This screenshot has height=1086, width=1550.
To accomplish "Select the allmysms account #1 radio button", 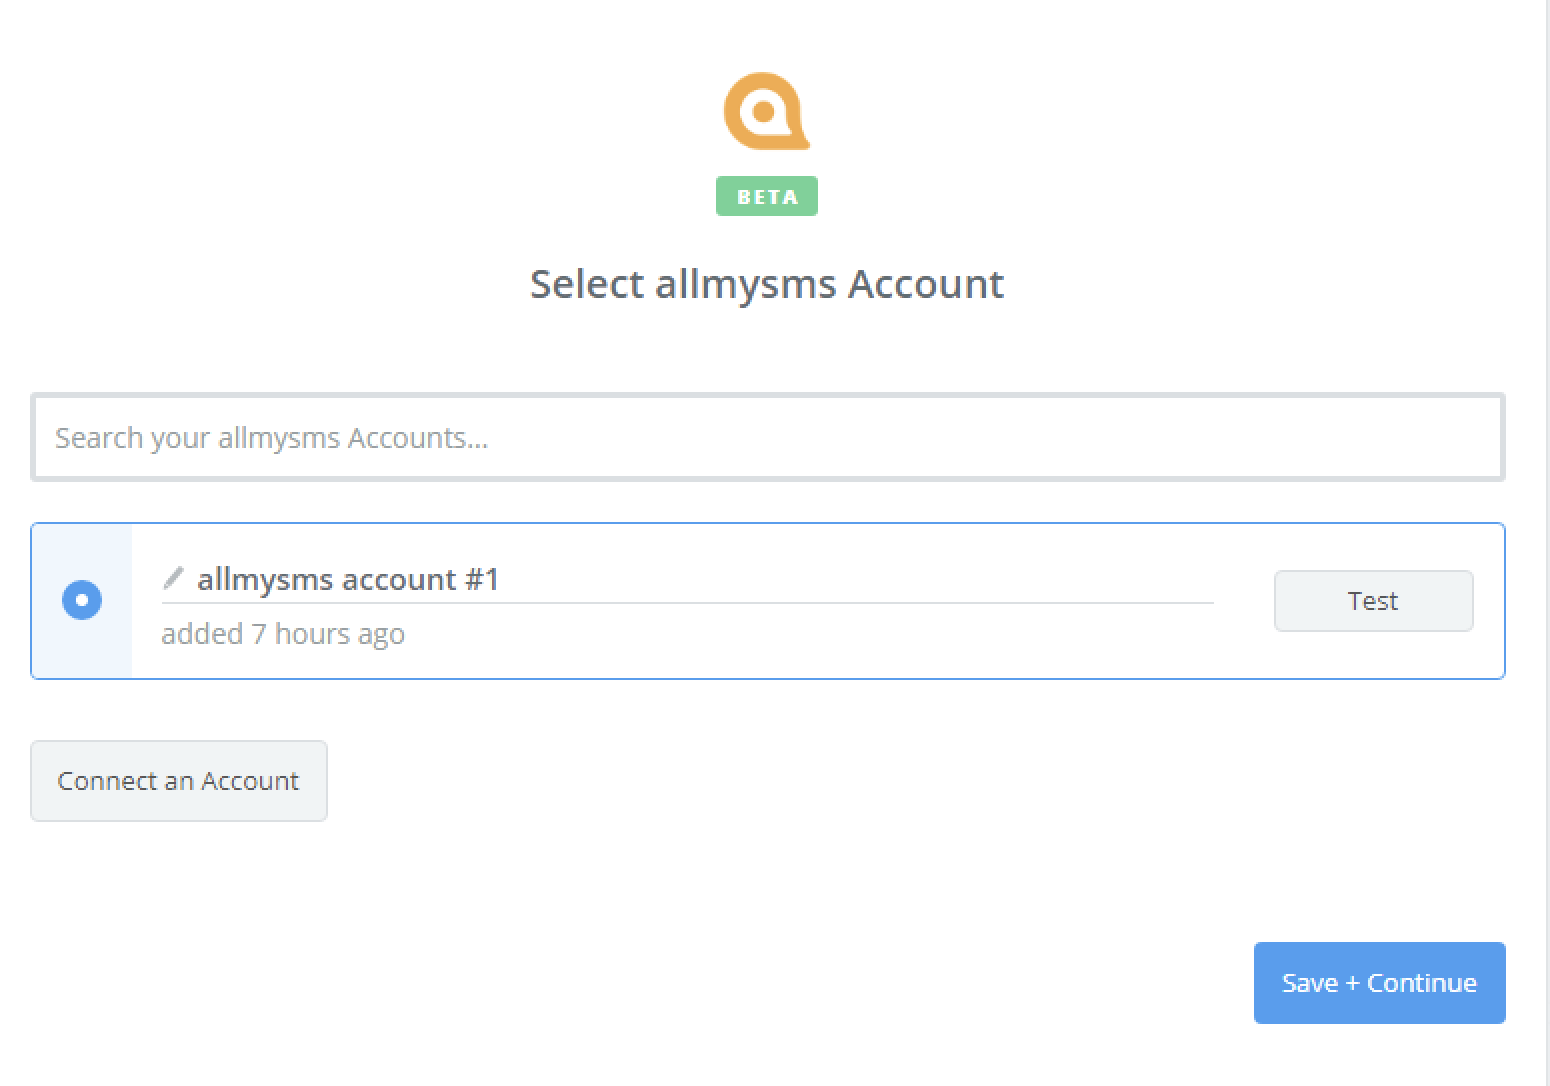I will [x=82, y=600].
